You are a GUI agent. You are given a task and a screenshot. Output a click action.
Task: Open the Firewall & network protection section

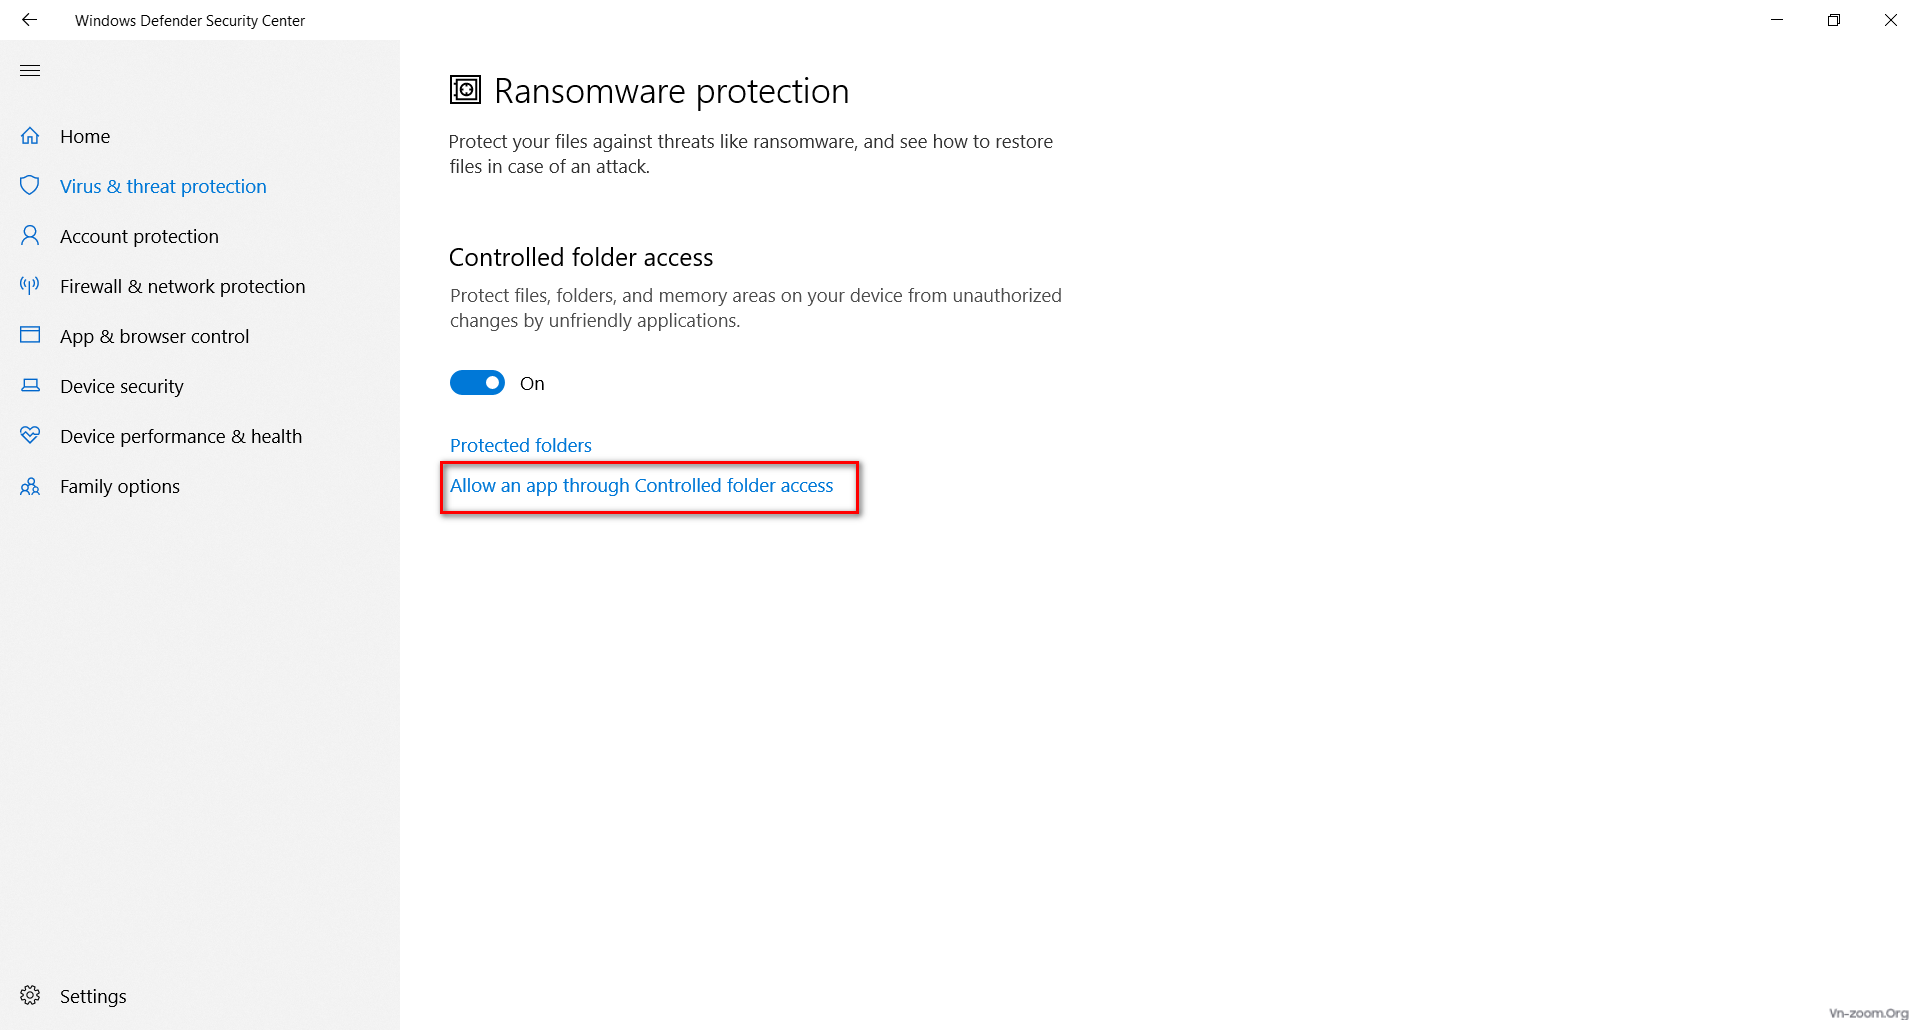[x=182, y=287]
